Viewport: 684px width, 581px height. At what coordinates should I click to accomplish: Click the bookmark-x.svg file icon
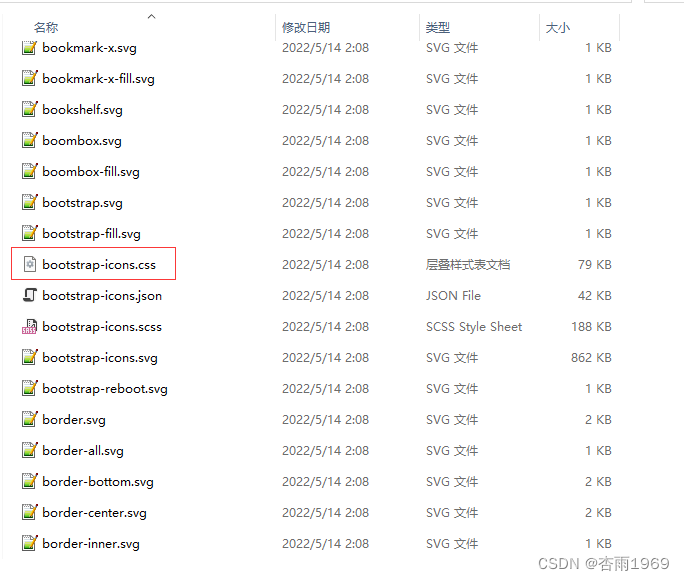click(x=30, y=48)
